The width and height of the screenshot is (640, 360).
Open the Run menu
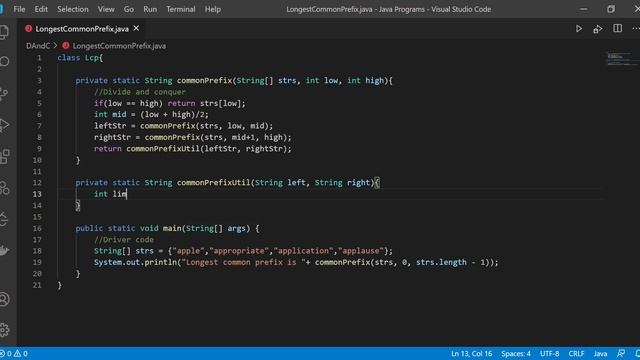pos(150,9)
